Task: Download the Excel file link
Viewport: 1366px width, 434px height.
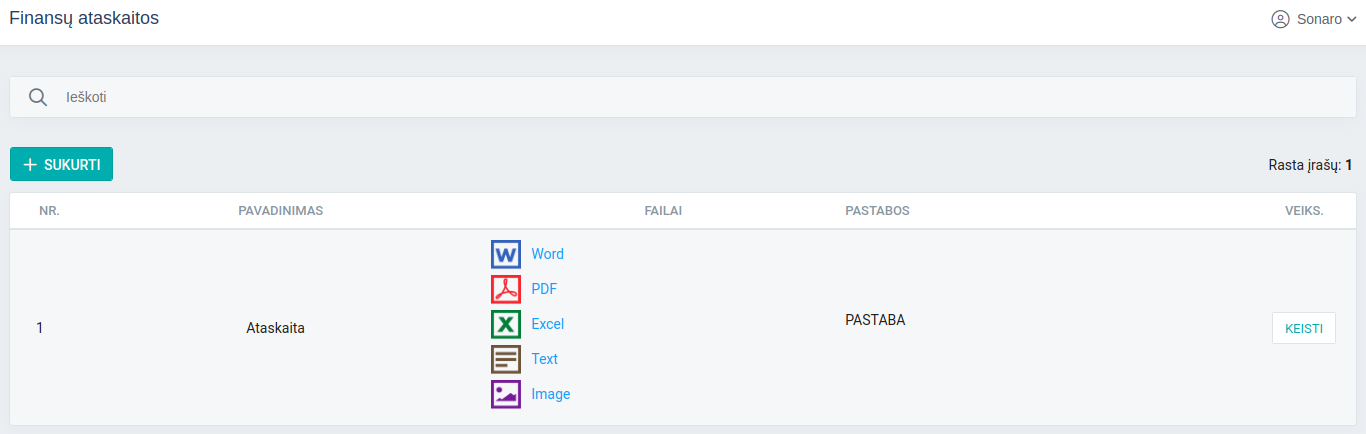Action: tap(547, 324)
